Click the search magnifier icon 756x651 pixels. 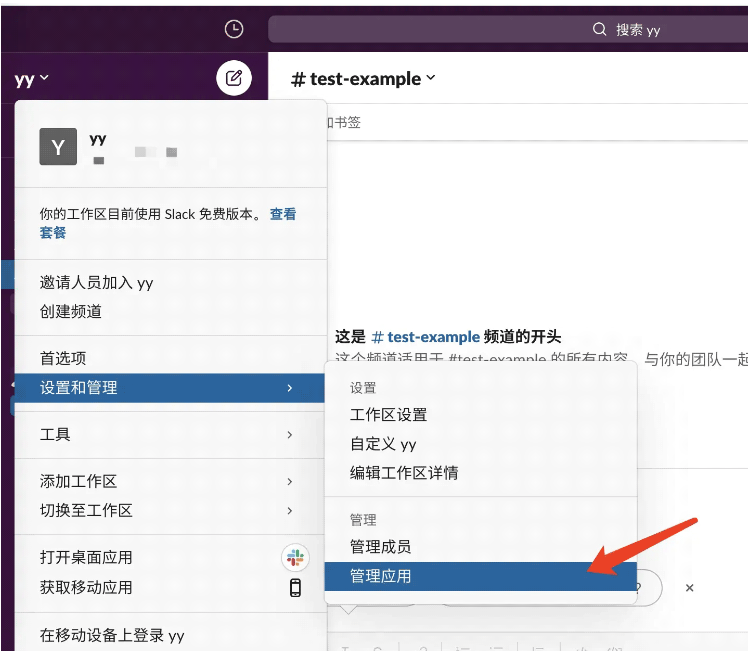(599, 29)
